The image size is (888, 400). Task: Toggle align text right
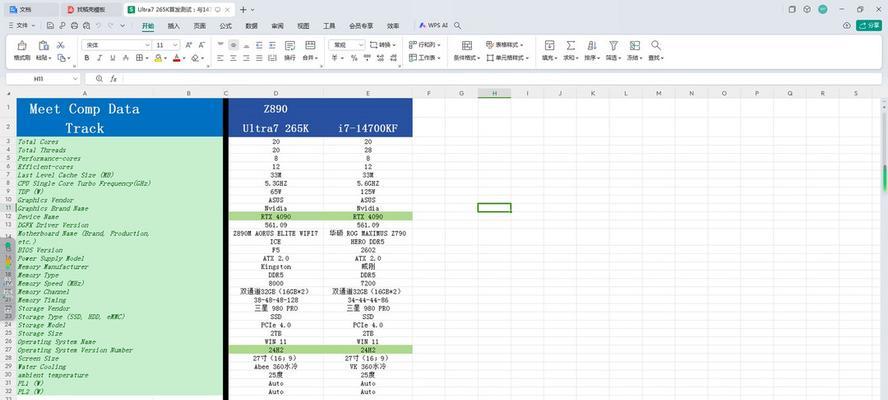pos(246,58)
